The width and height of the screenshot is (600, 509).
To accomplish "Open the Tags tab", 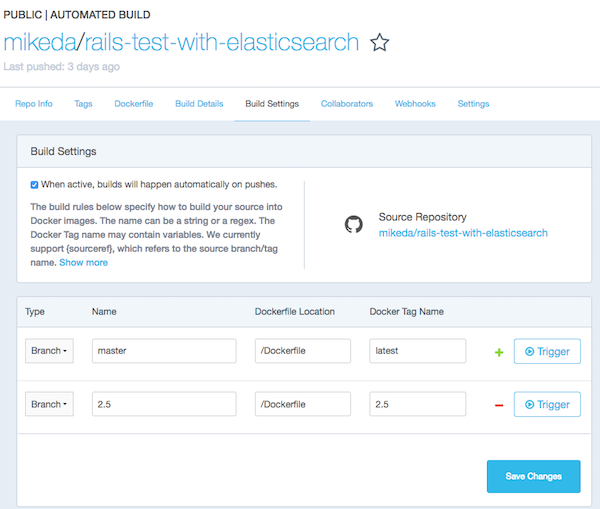I will (83, 104).
